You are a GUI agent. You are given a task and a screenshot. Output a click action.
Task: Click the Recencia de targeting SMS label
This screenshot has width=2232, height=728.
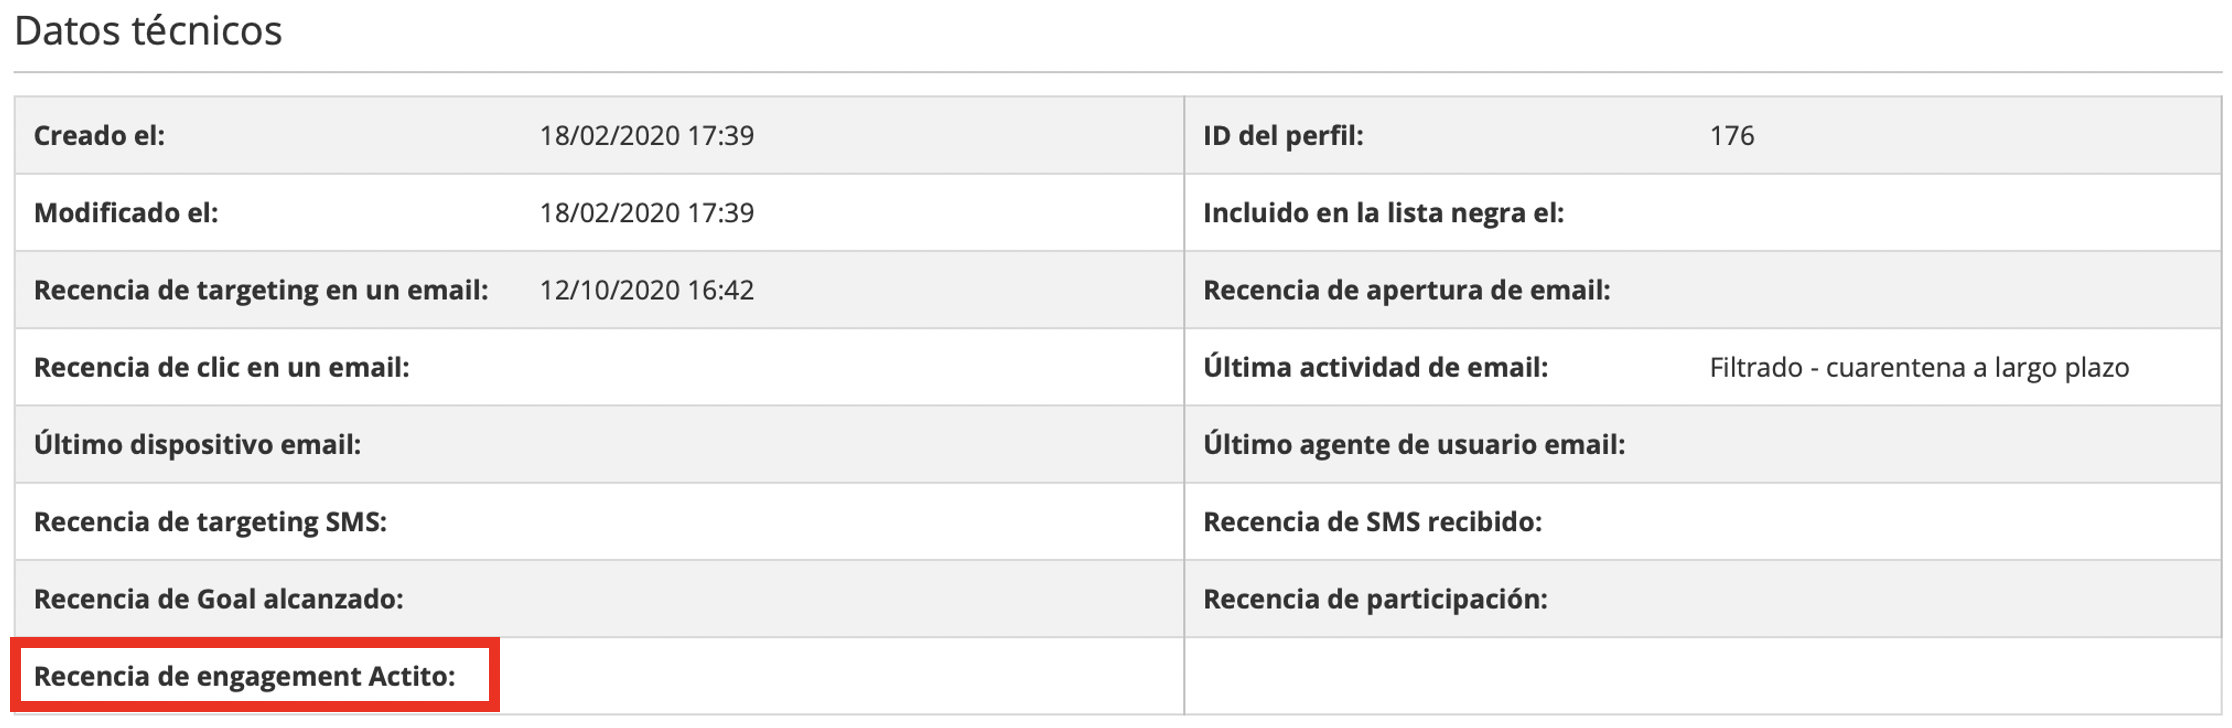point(210,521)
